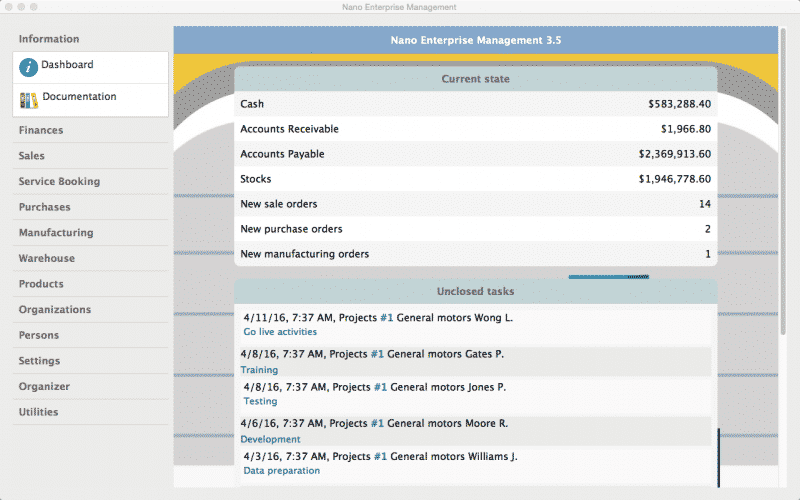
Task: Open the Organizer section
Action: (x=44, y=386)
